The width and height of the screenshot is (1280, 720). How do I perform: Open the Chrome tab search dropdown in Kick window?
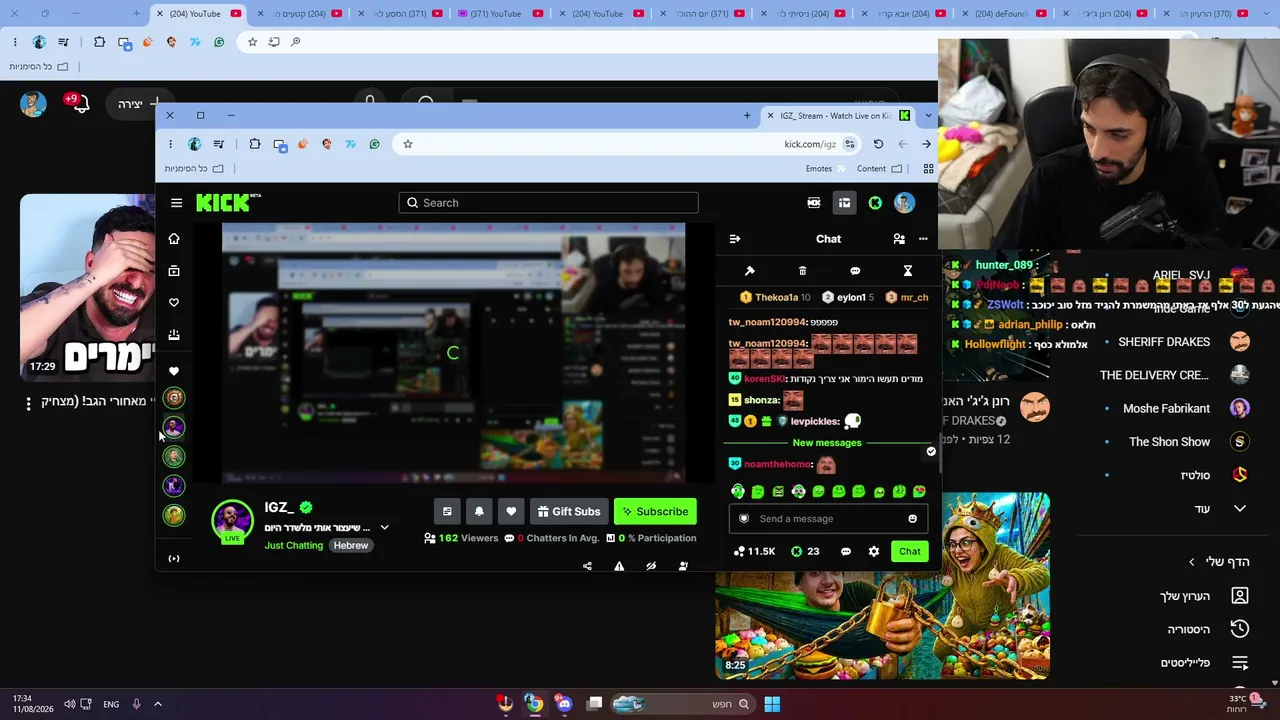[928, 116]
